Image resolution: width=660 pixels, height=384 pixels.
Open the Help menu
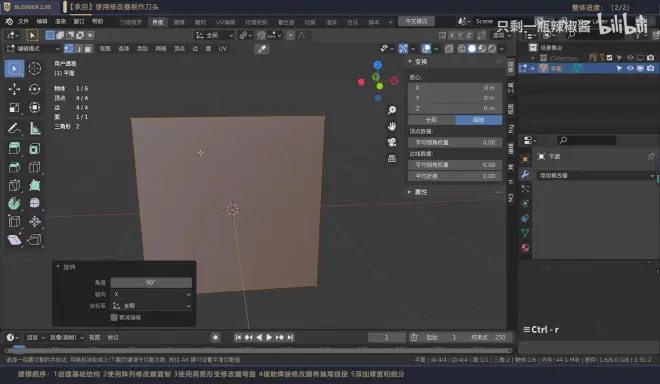click(98, 21)
